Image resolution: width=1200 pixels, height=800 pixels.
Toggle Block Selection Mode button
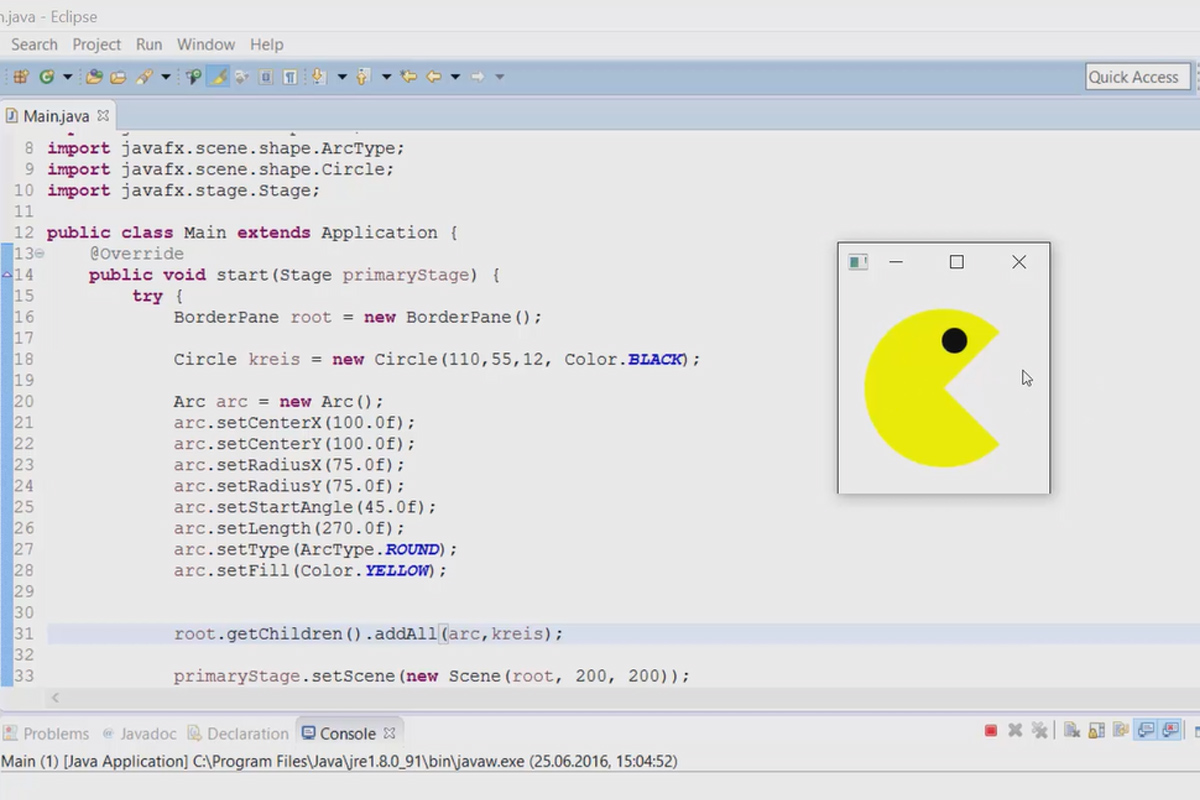click(x=266, y=77)
